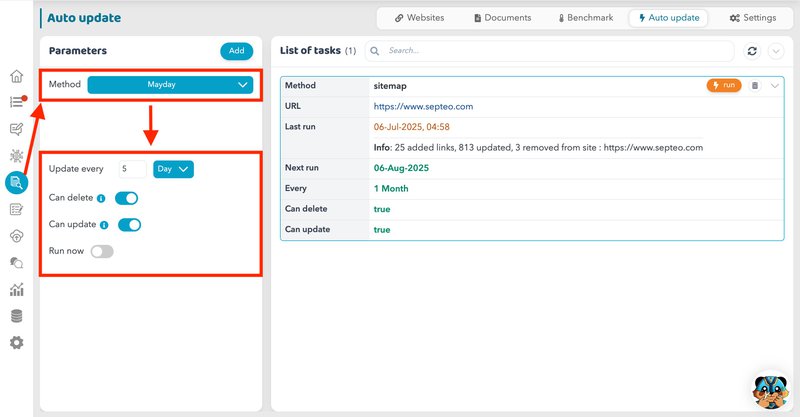Run the sitemap task with the orange run button
This screenshot has height=417, width=800.
click(x=724, y=85)
